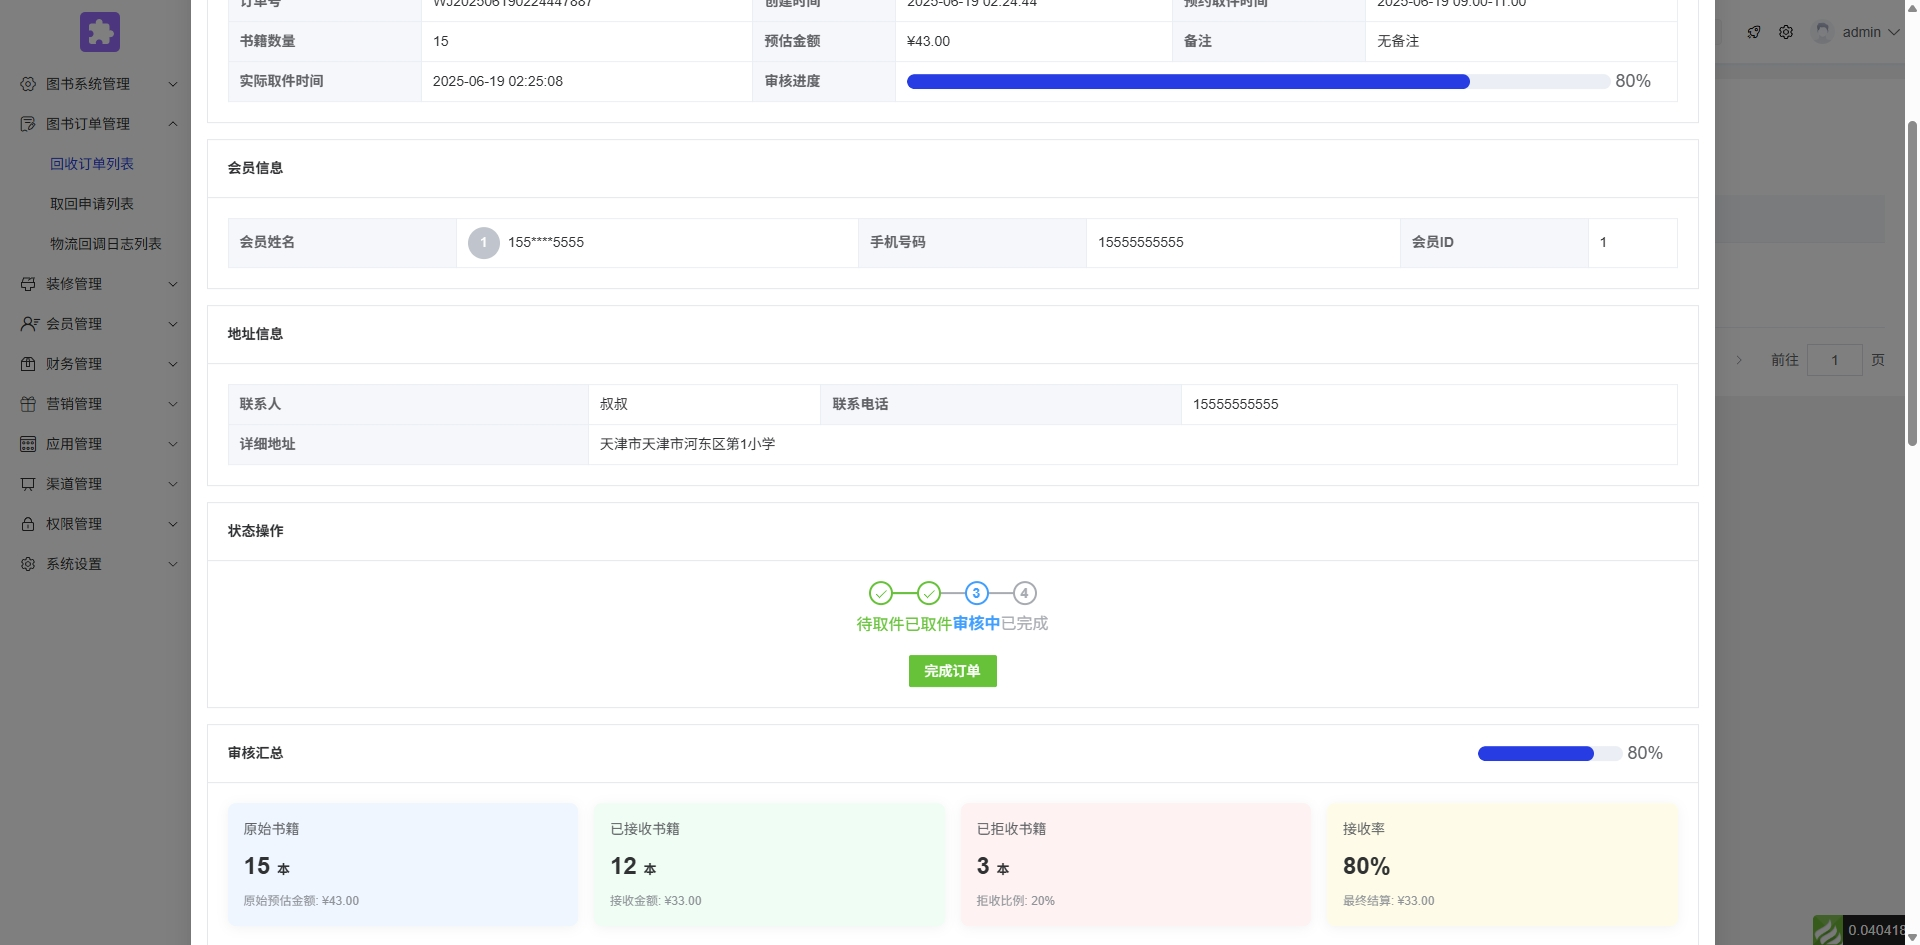Click the member avatar next to 155****5555
The image size is (1920, 945).
pyautogui.click(x=484, y=243)
